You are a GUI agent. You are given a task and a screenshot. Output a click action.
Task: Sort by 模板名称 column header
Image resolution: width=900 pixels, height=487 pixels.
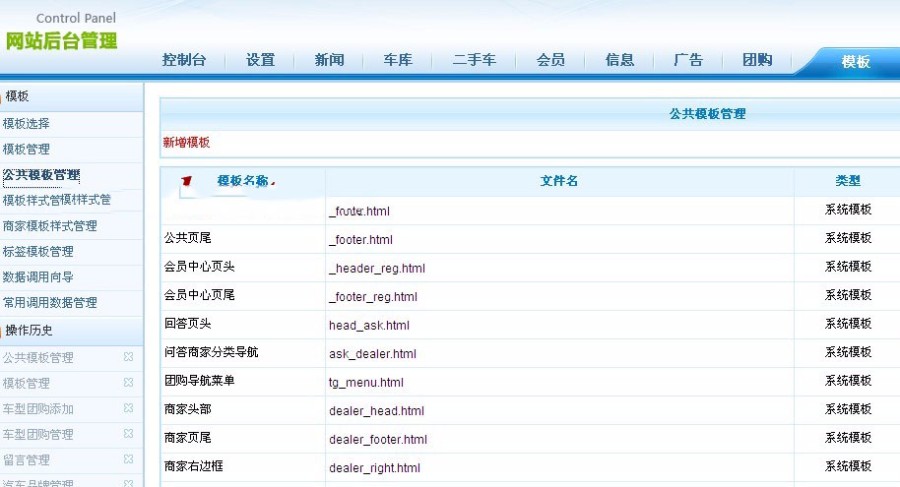coord(243,181)
